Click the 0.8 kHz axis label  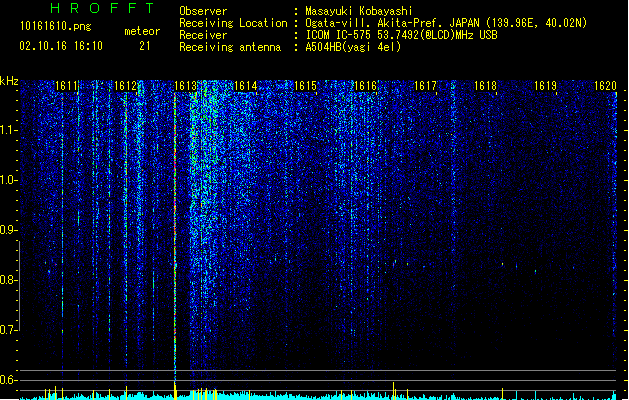[x=9, y=280]
